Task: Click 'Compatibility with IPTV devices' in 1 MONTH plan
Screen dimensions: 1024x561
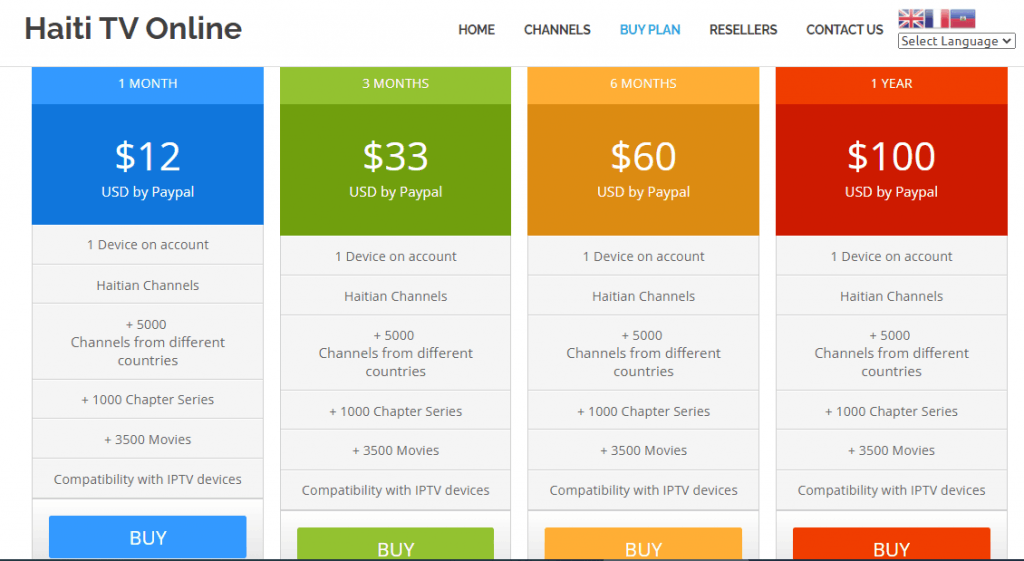Action: pyautogui.click(x=148, y=479)
